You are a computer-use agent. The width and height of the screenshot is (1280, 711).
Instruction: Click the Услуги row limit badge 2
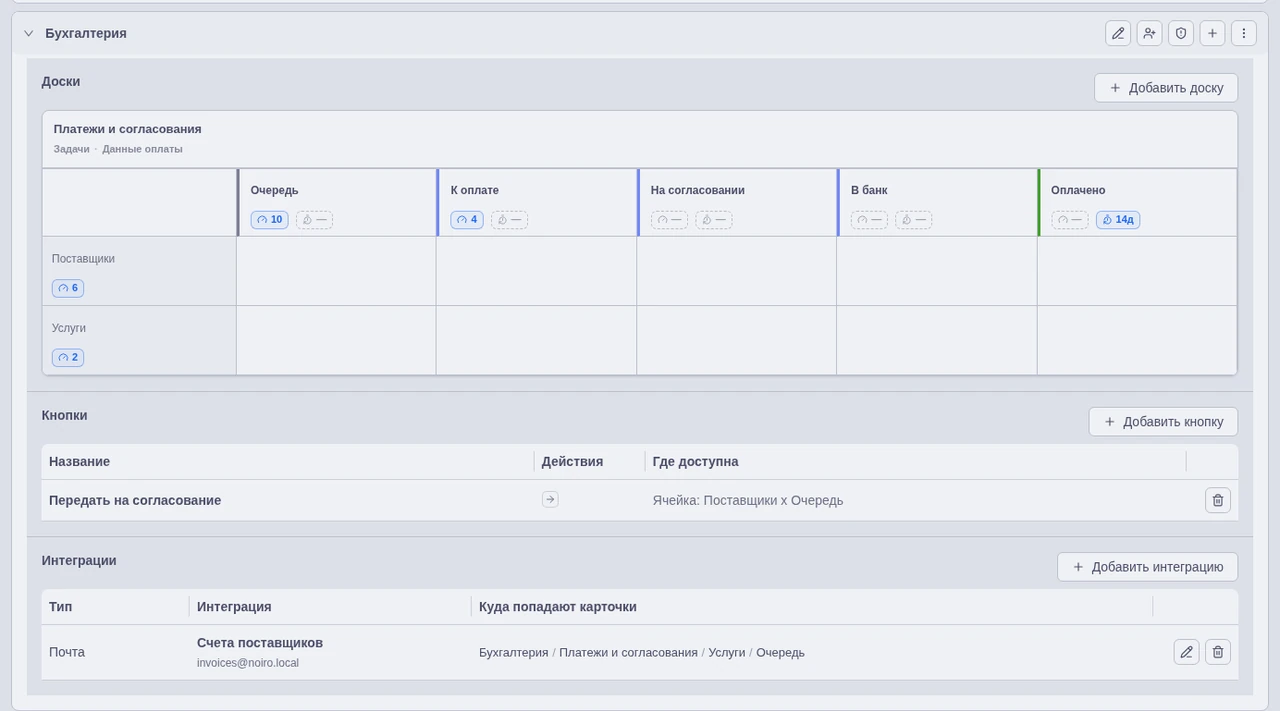(68, 357)
